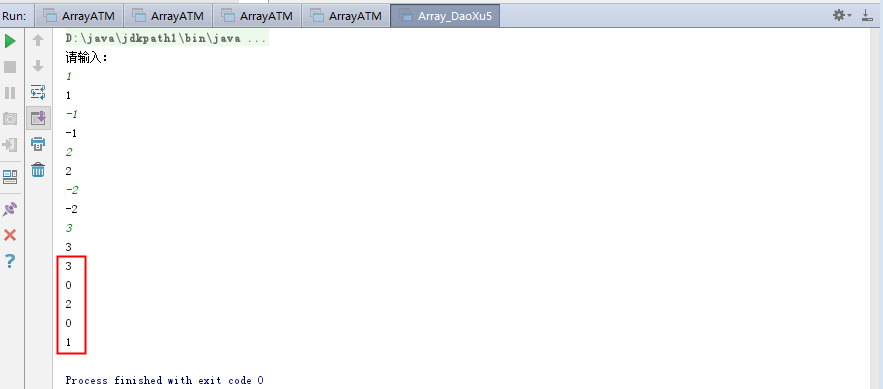Click the green italic 2 input line
883x389 pixels.
(x=69, y=152)
